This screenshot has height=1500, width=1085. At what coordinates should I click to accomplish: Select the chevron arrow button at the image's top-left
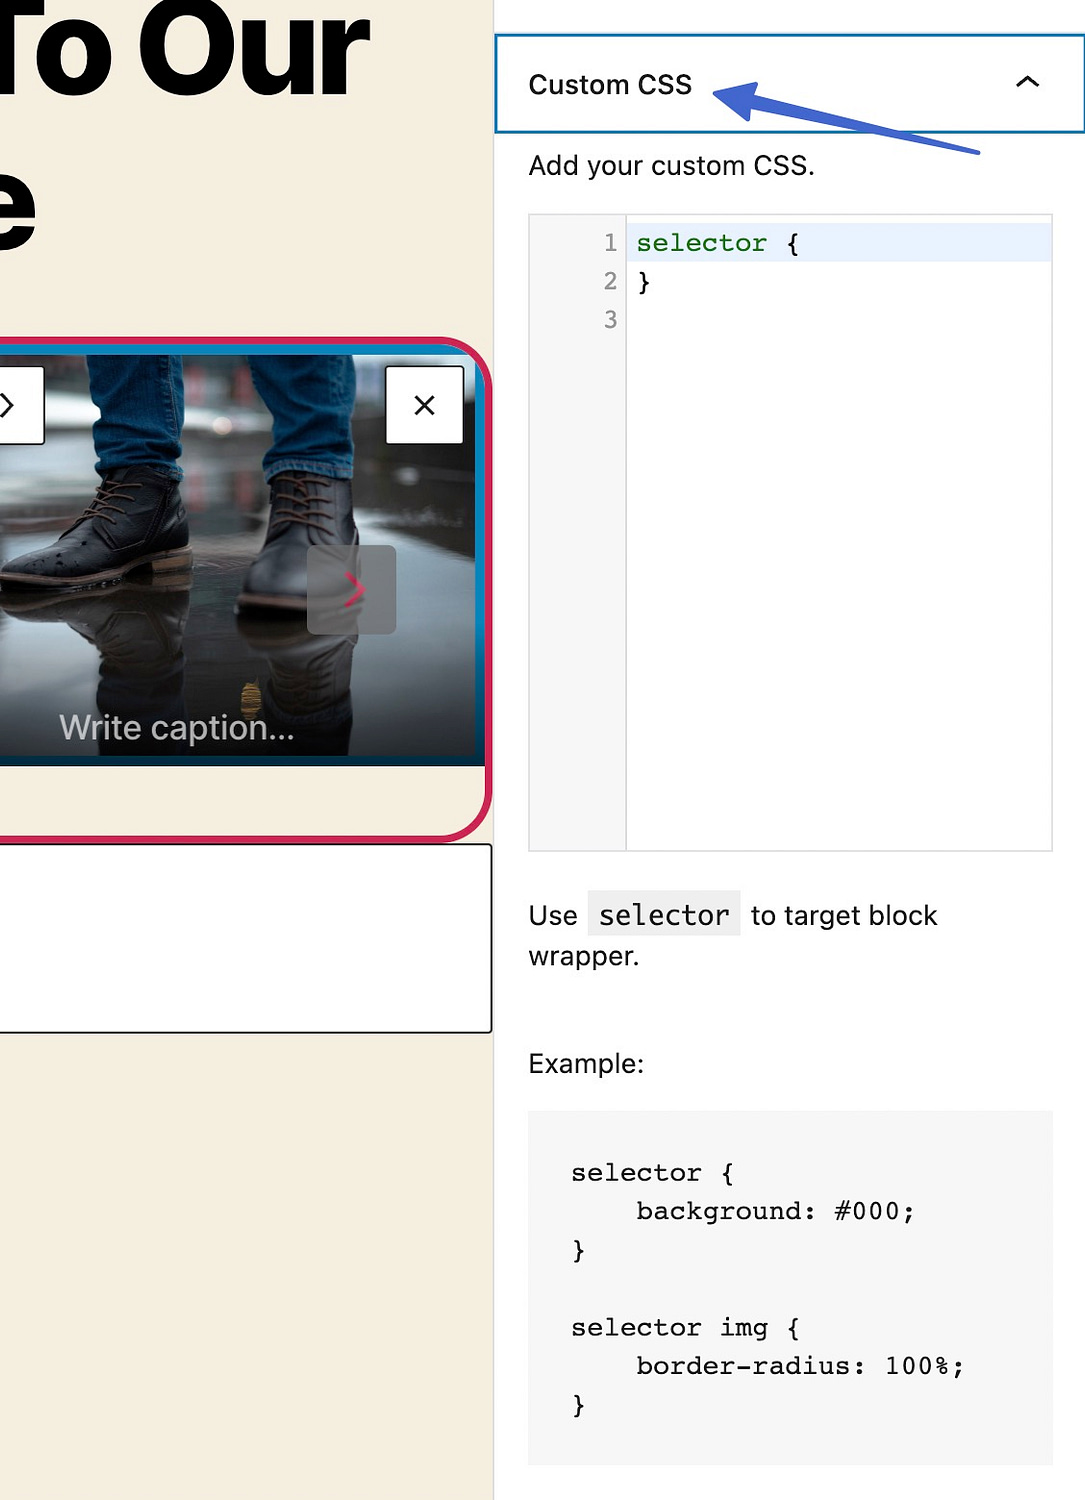[8, 404]
